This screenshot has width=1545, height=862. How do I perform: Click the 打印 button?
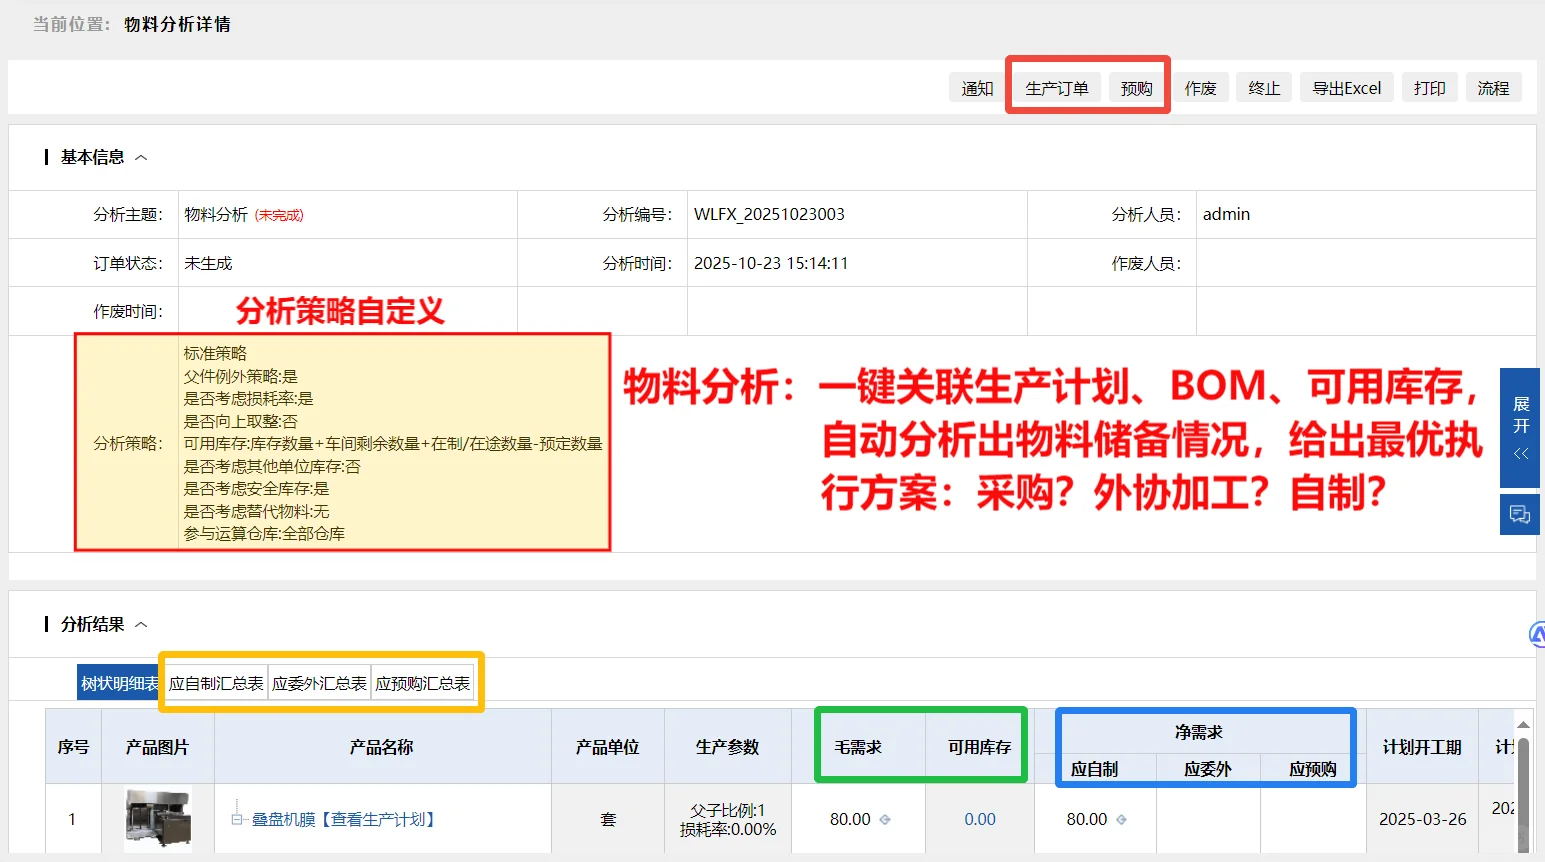coord(1430,87)
